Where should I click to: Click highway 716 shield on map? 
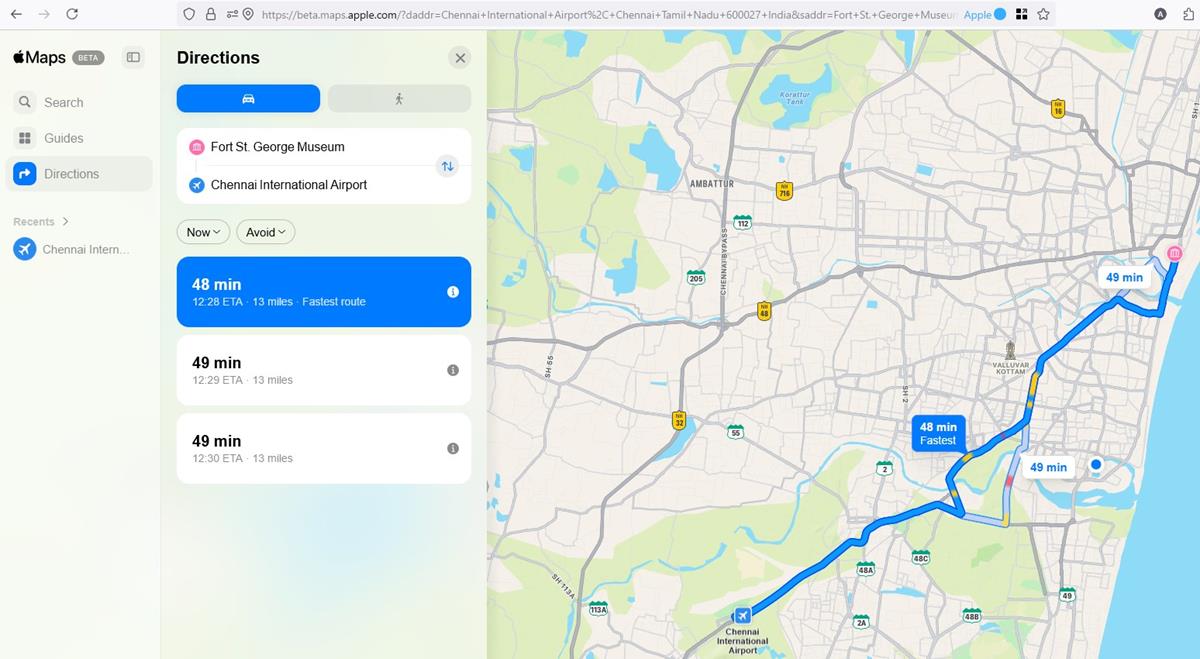click(x=784, y=190)
